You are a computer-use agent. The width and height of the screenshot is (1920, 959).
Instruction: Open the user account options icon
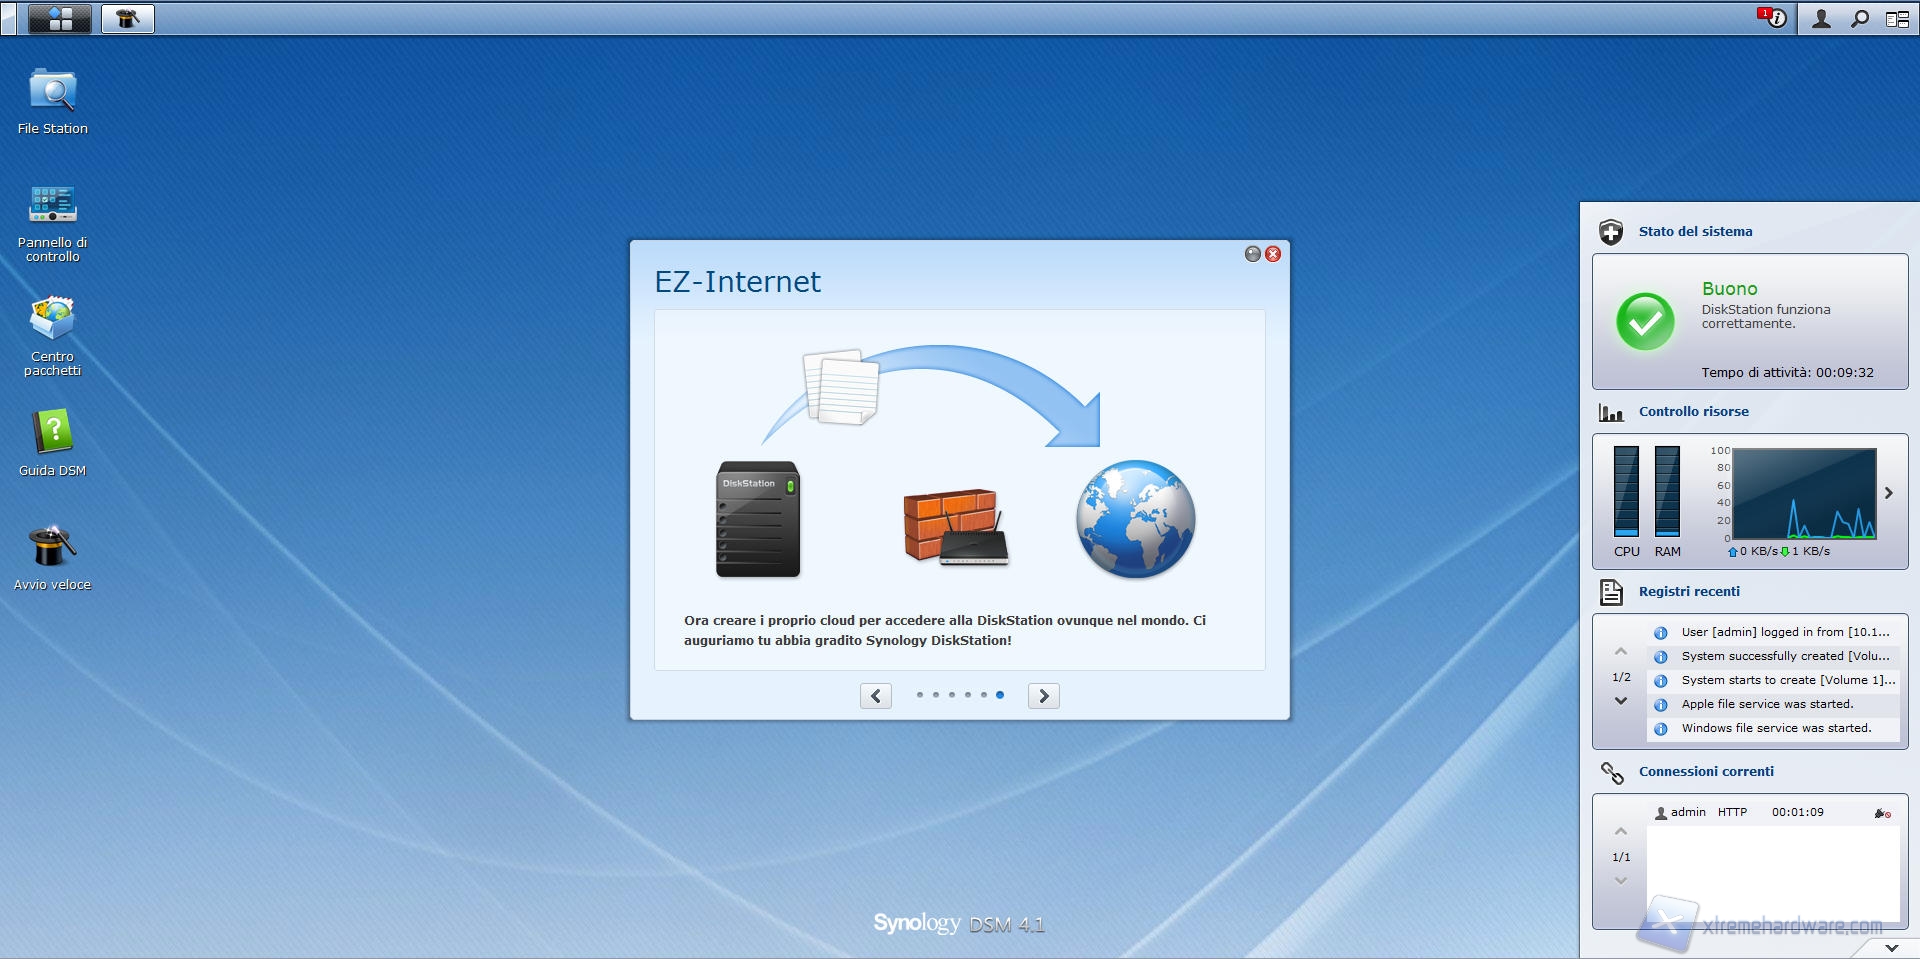click(1821, 19)
